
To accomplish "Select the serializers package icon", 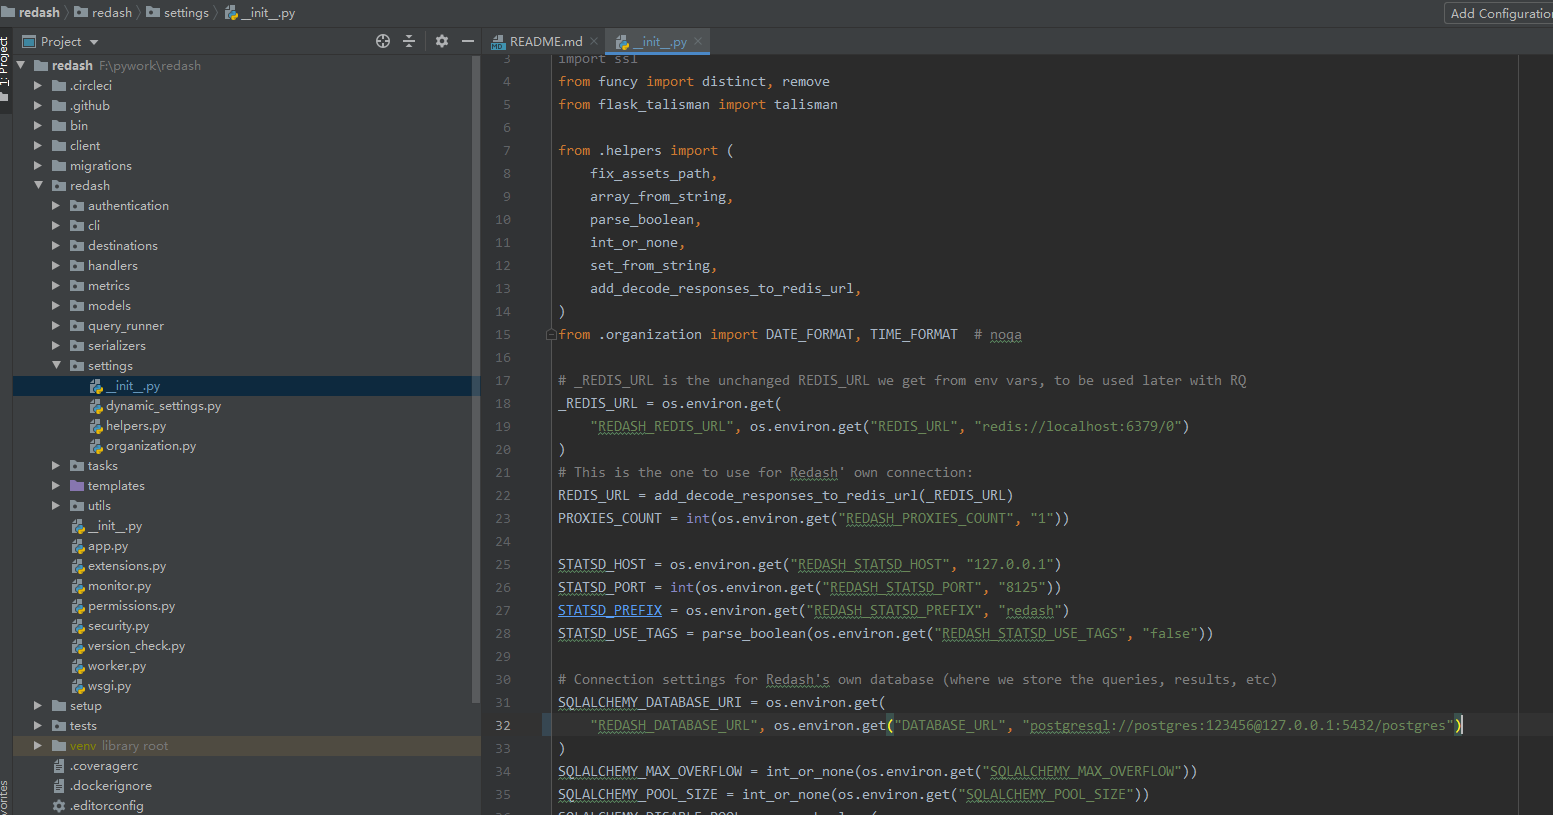I will (77, 345).
